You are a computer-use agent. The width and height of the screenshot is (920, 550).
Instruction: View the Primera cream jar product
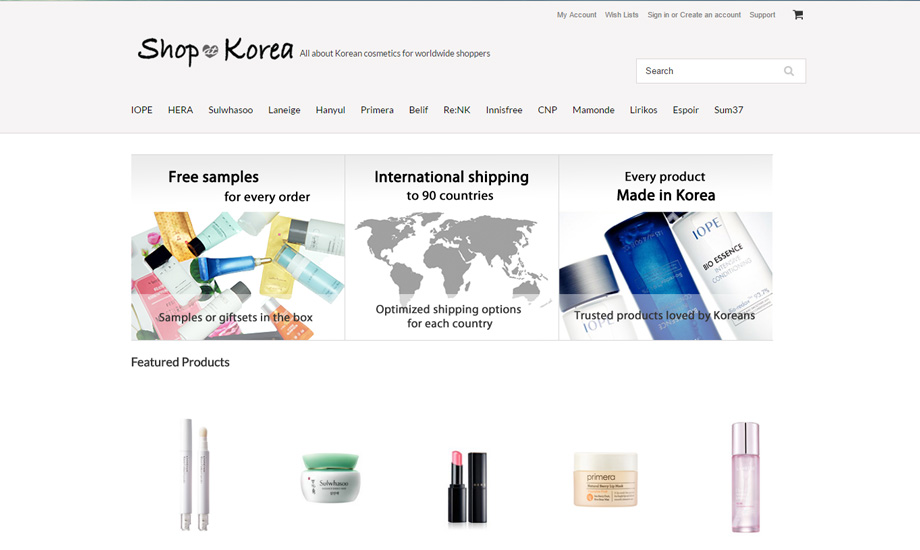(x=605, y=479)
